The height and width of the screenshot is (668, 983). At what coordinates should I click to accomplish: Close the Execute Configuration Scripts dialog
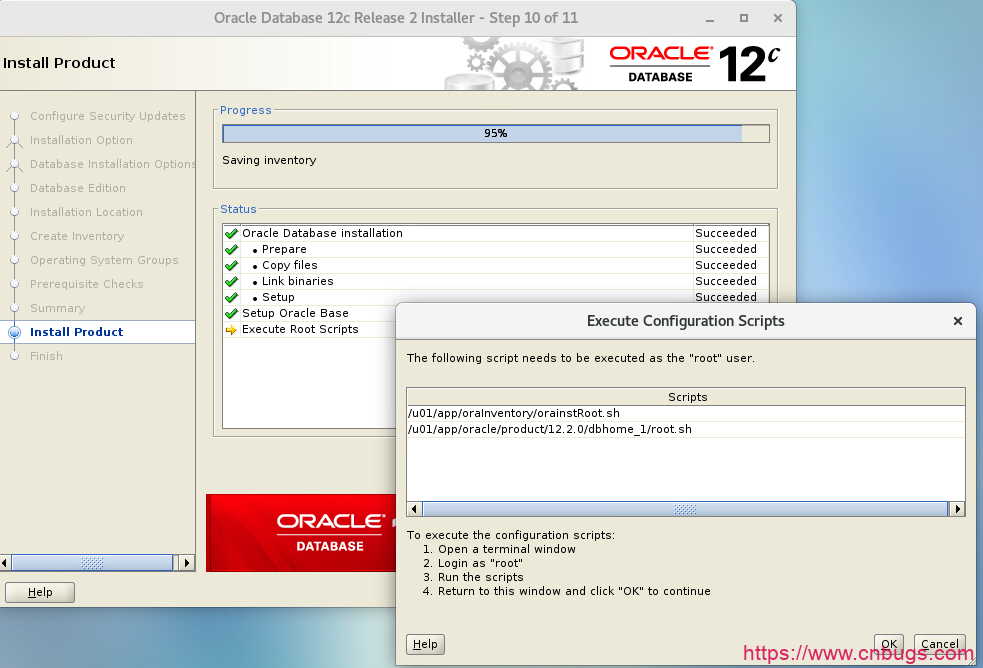(957, 322)
